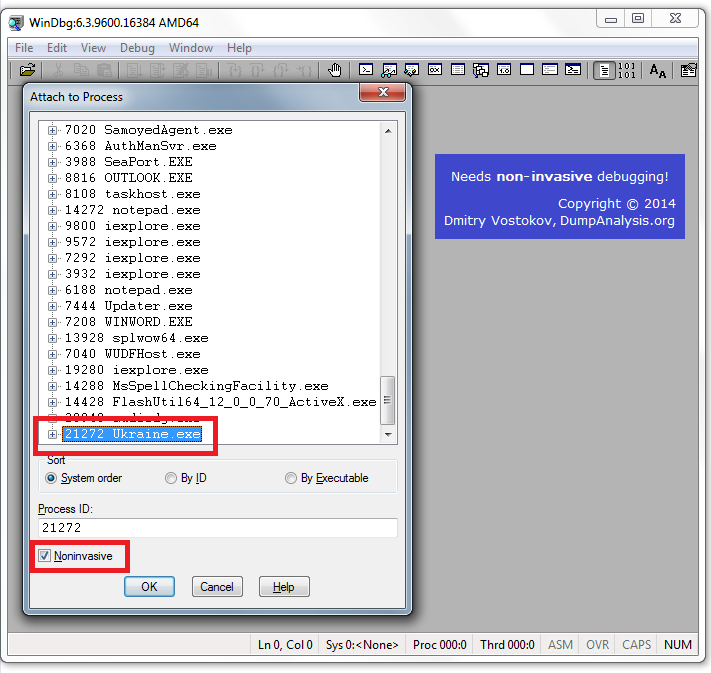
Task: Expand the 7444 Updater.exe node
Action: point(52,306)
